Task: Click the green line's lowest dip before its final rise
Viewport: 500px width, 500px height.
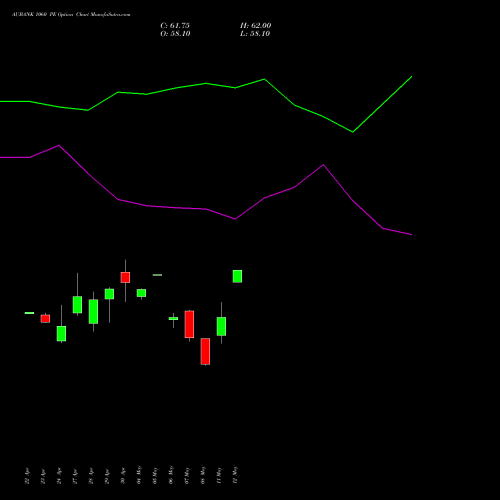Action: click(x=353, y=132)
